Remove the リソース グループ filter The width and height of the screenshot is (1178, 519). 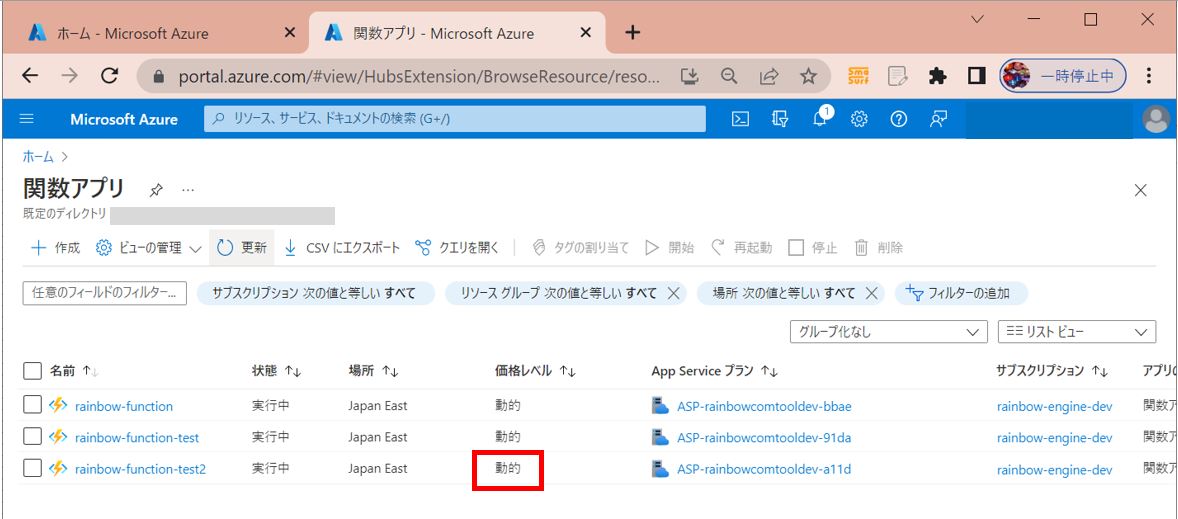coord(673,293)
